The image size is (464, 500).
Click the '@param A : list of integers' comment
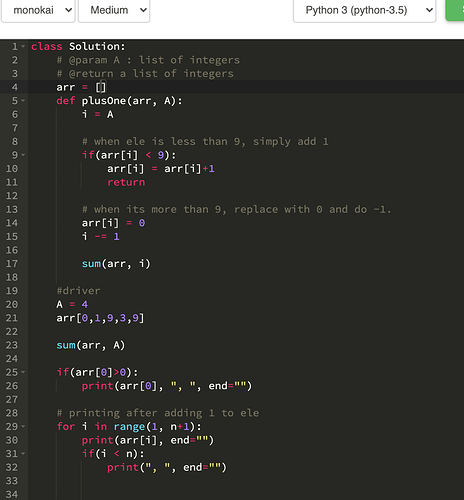148,60
